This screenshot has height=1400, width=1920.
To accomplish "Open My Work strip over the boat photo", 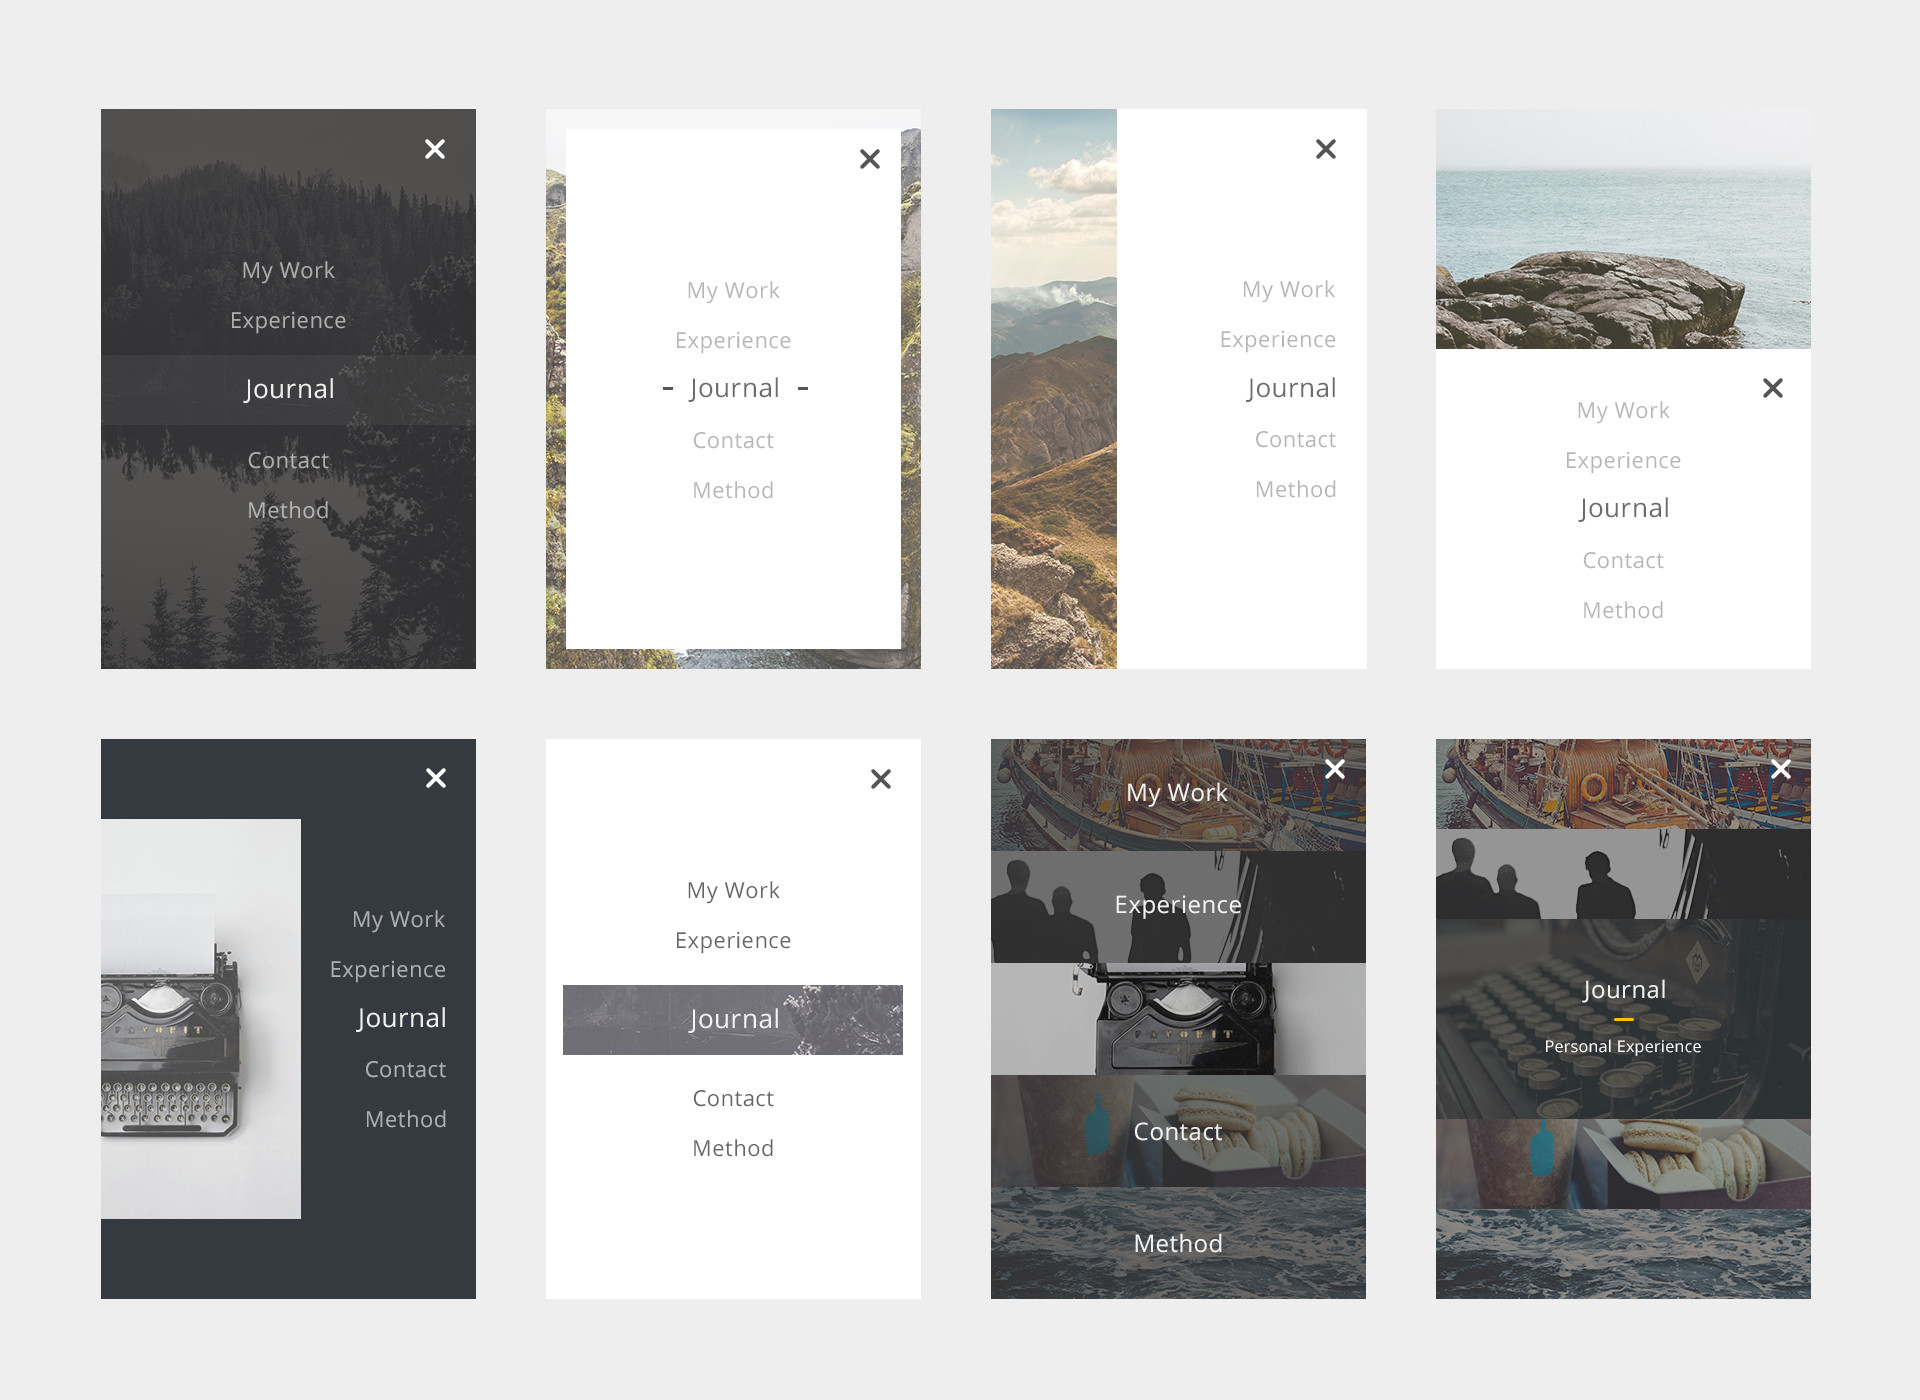I will (1177, 793).
